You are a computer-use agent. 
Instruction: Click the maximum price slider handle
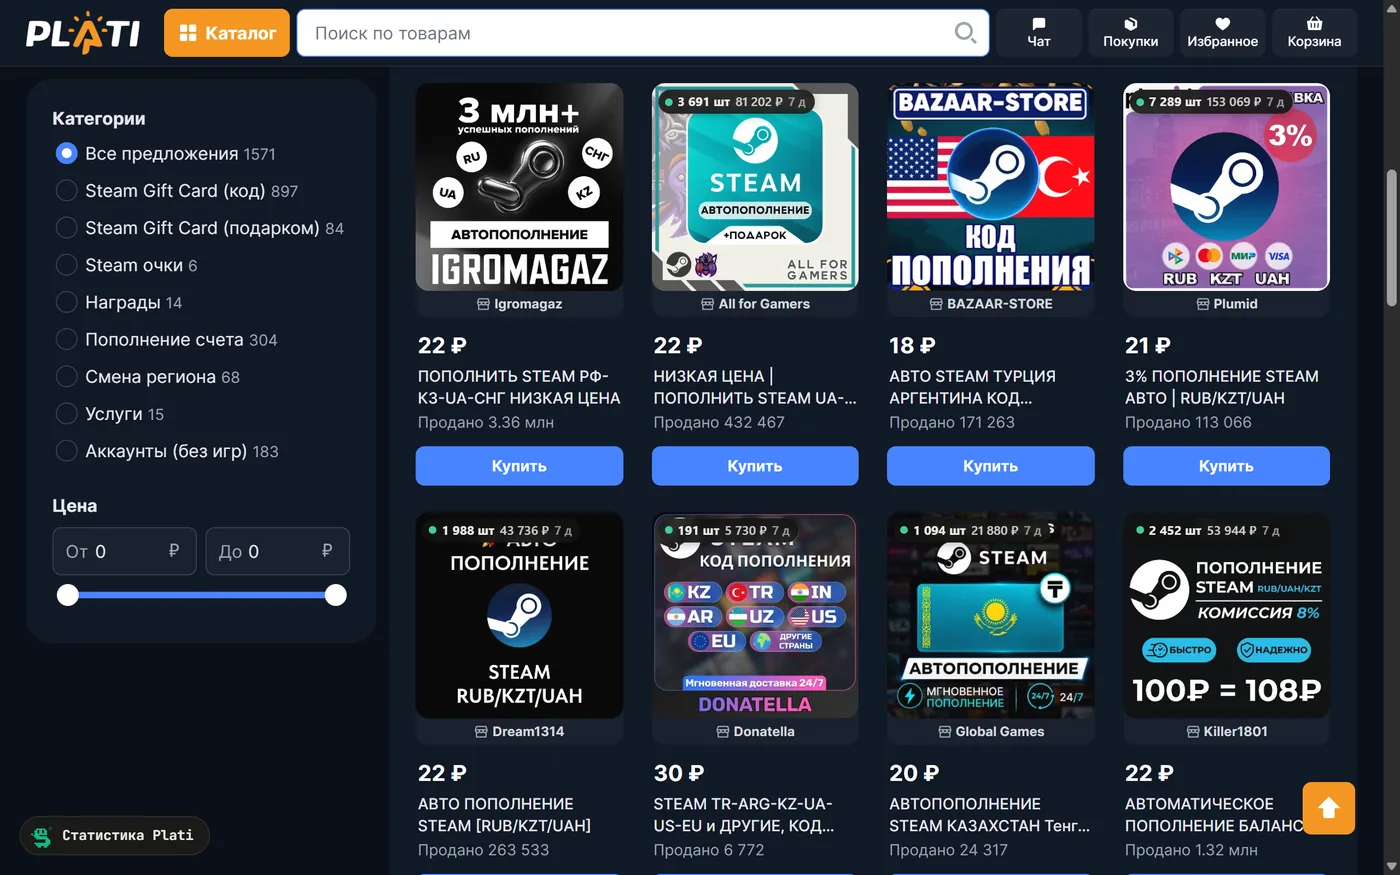coord(336,595)
